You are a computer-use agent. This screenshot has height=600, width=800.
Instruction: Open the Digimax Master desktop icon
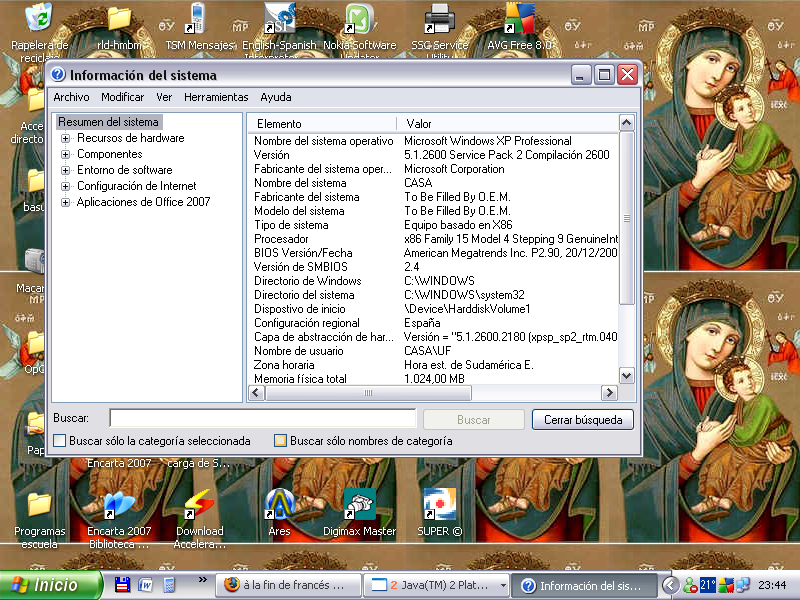pos(359,505)
